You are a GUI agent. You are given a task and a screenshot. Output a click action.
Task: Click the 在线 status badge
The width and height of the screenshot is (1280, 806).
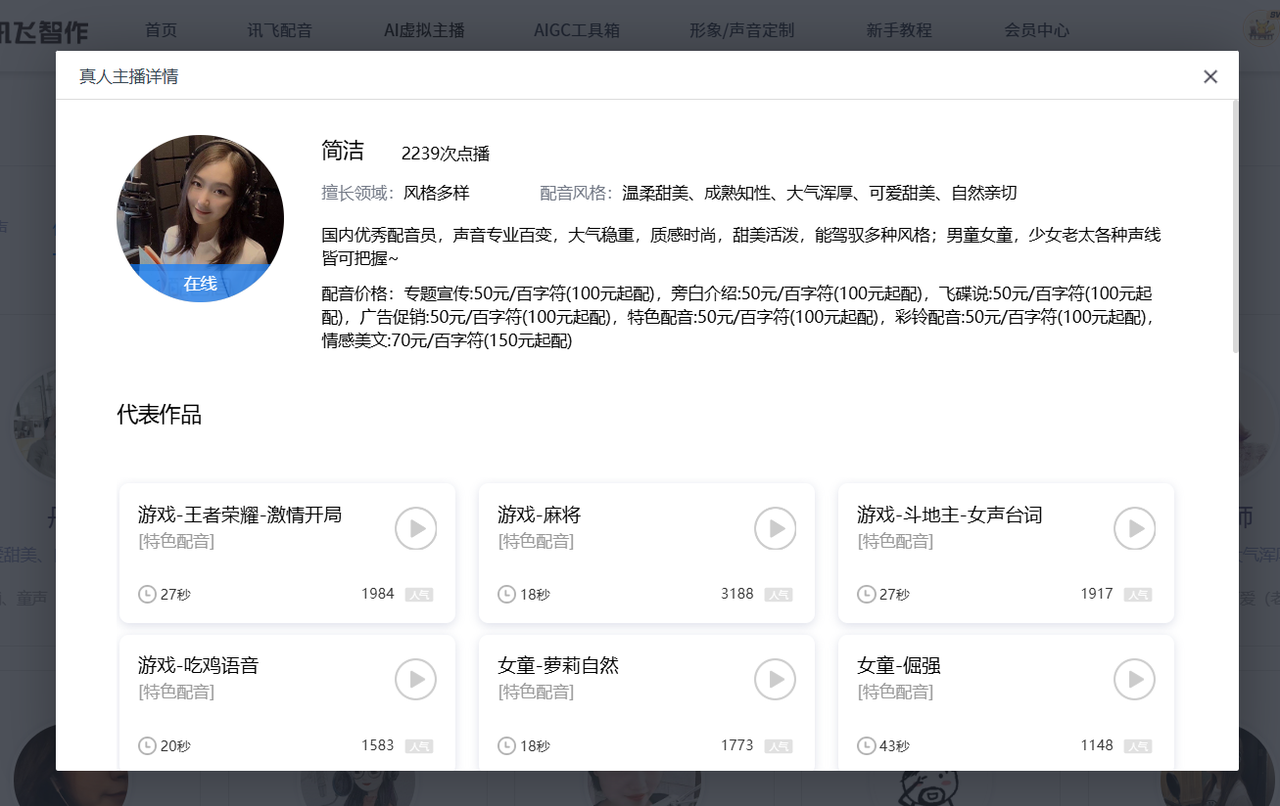[200, 283]
